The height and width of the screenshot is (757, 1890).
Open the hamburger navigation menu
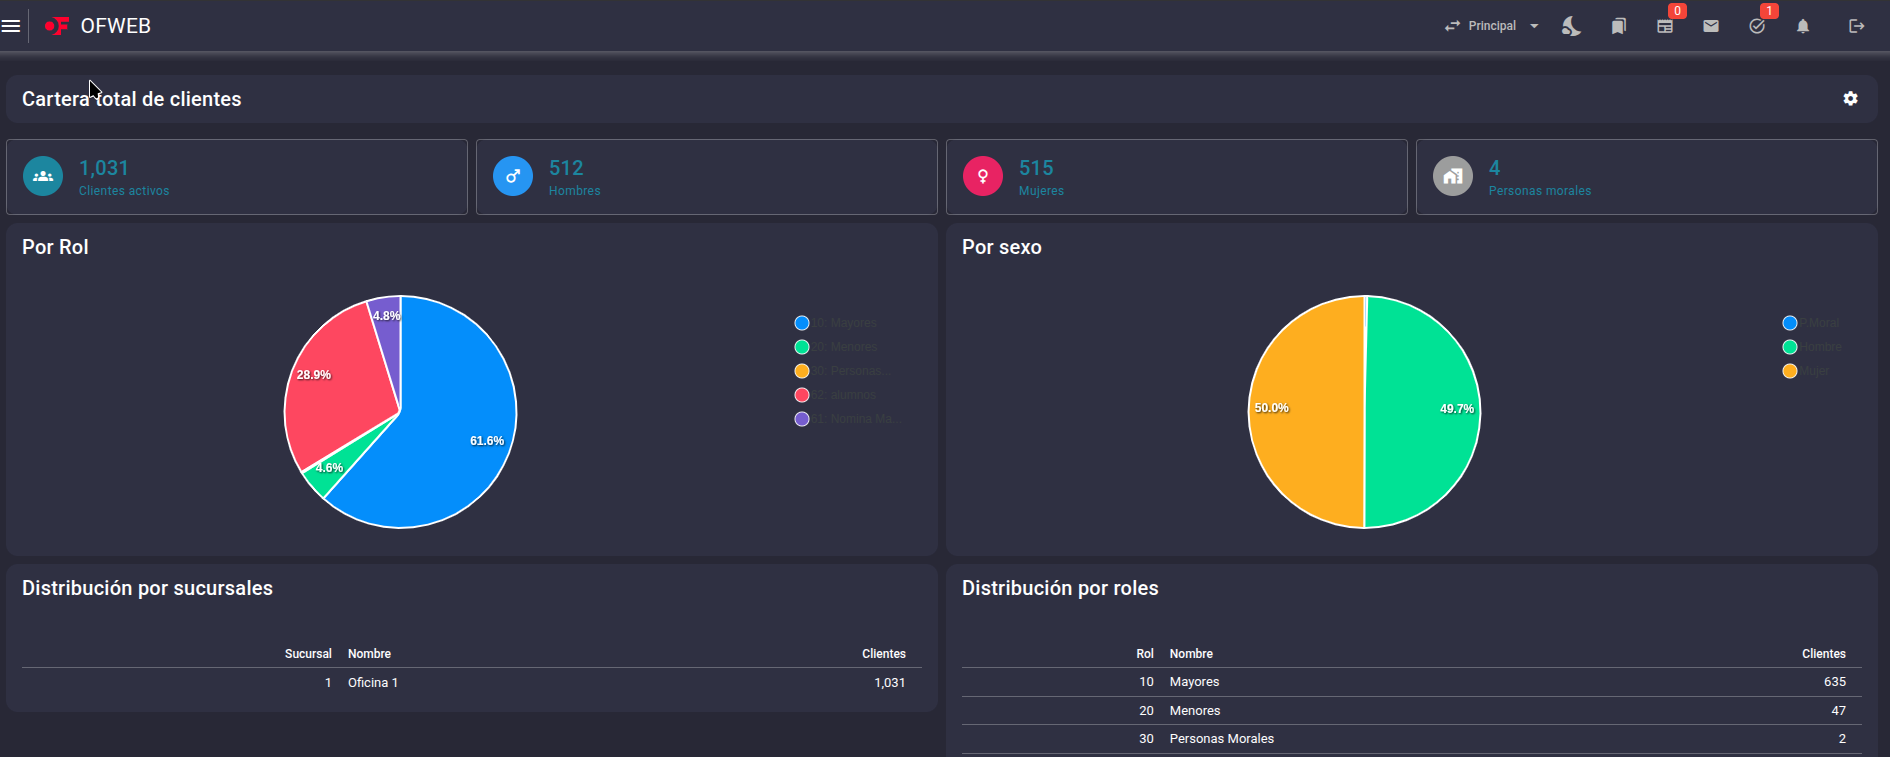pyautogui.click(x=11, y=26)
